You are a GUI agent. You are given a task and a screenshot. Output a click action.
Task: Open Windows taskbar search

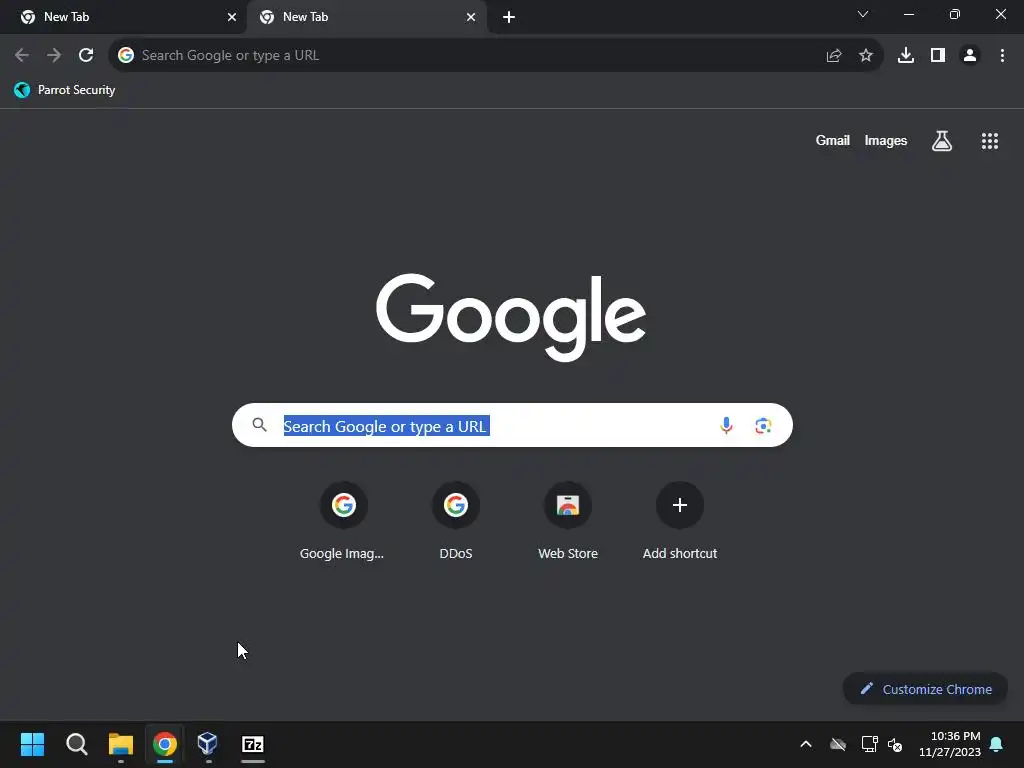76,744
